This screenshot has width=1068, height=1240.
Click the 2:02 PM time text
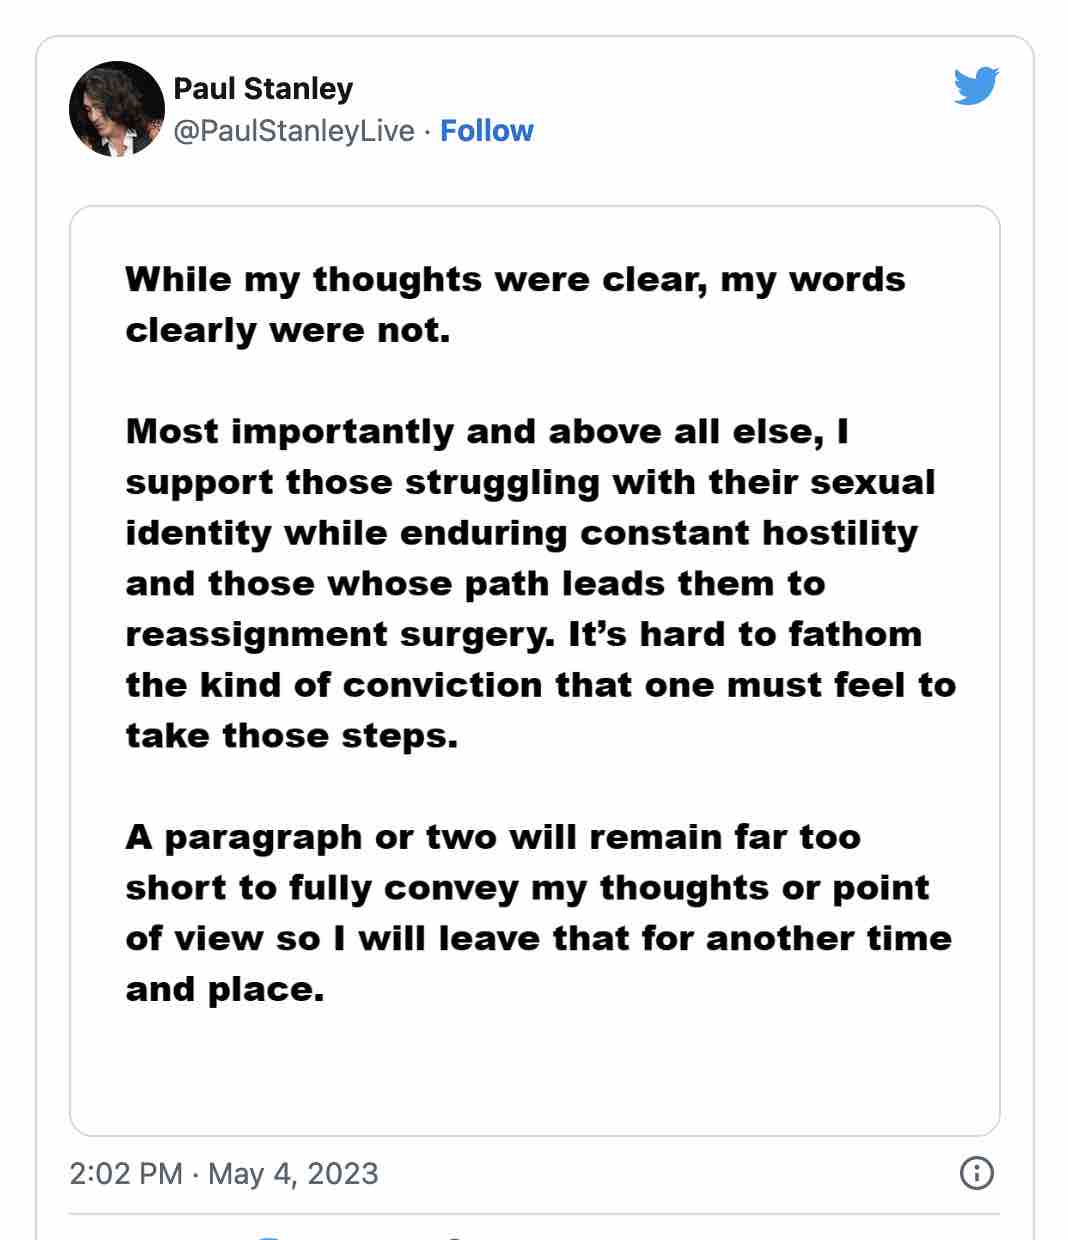126,1173
